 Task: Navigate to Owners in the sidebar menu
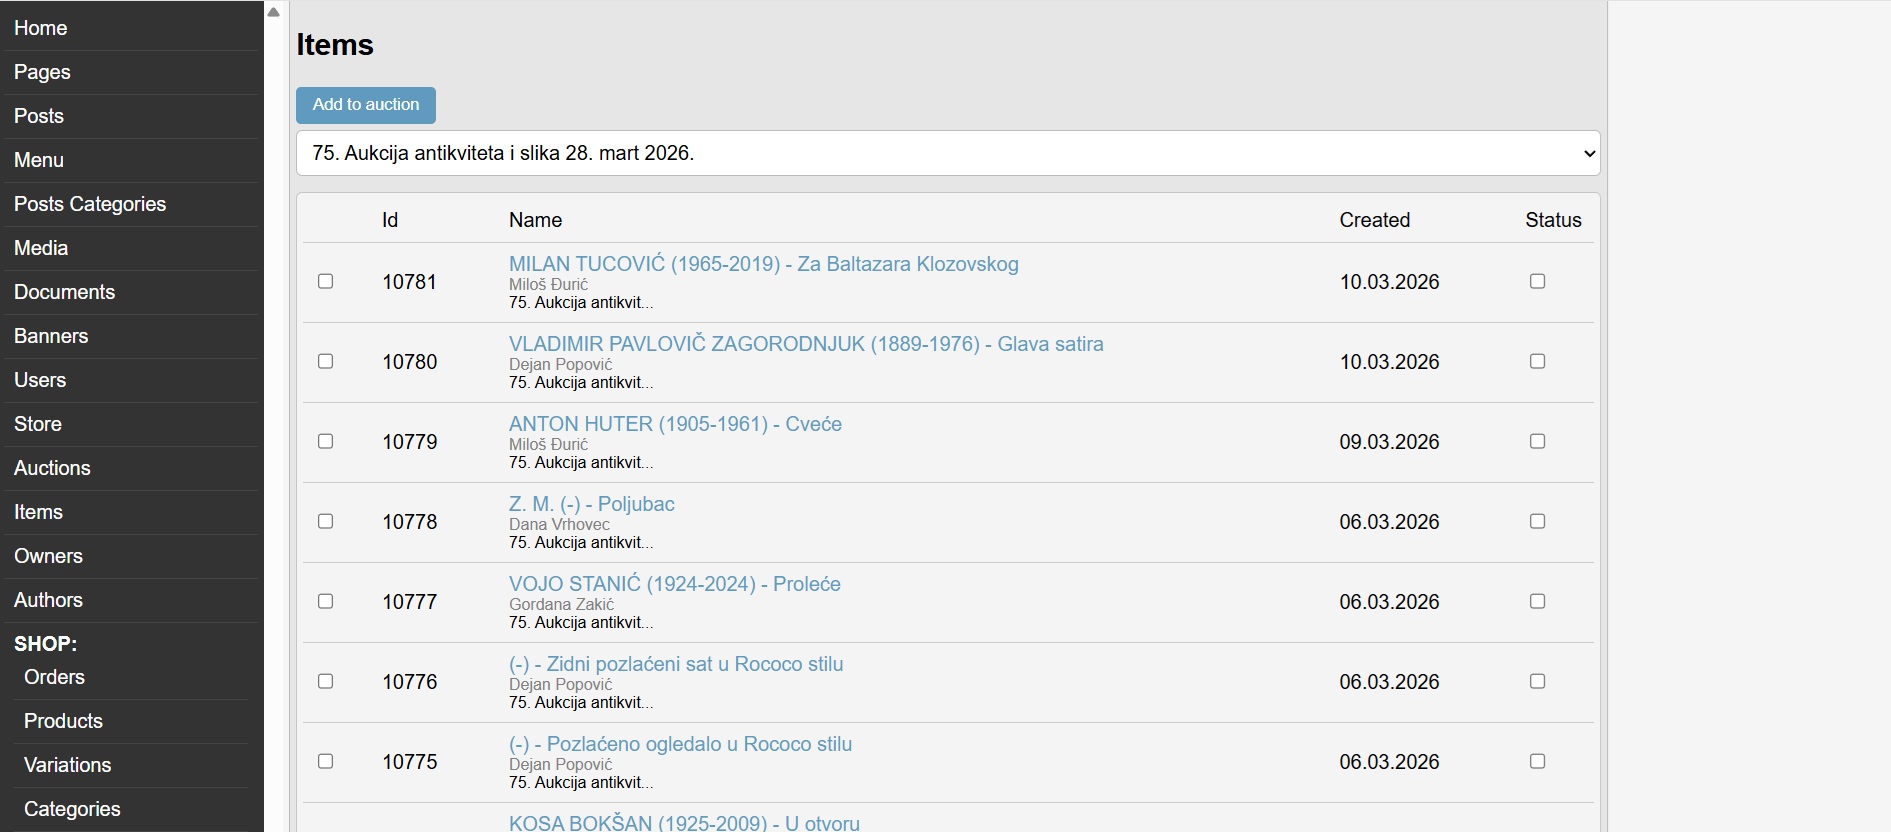(48, 556)
